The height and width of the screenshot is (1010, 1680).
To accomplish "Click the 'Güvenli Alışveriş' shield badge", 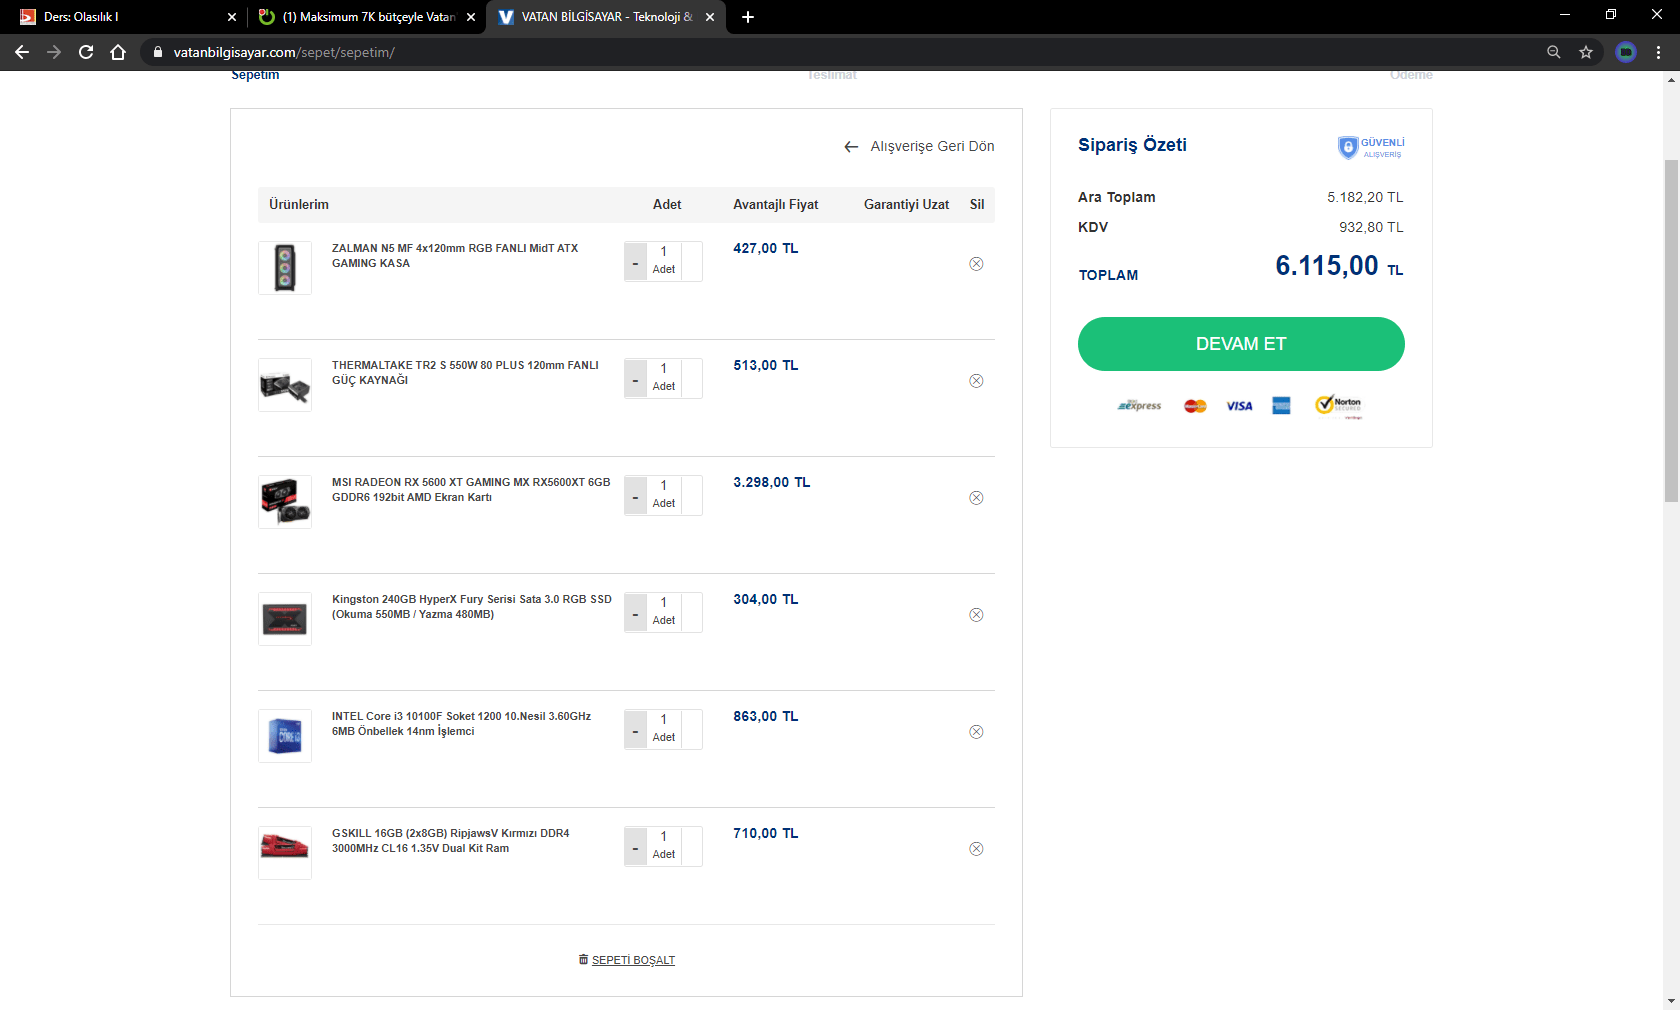I will (1371, 147).
